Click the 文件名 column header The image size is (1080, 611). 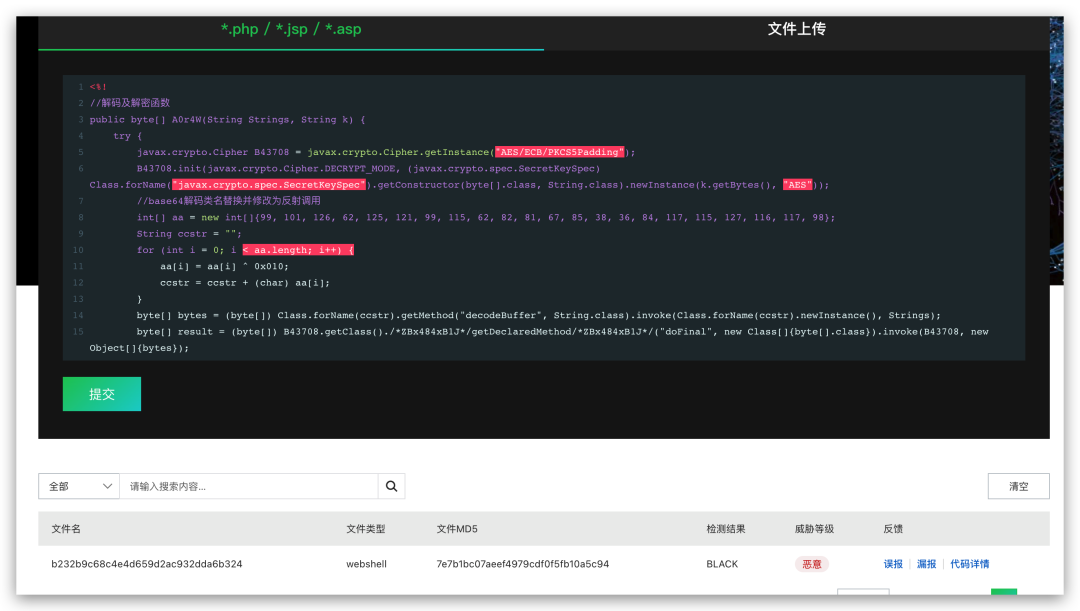click(x=66, y=529)
